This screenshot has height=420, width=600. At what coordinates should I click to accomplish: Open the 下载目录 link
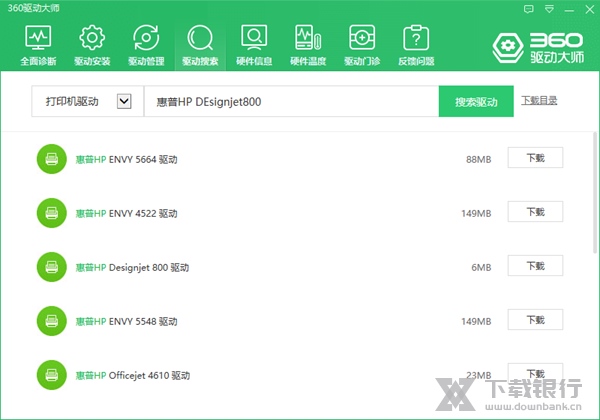(x=540, y=100)
